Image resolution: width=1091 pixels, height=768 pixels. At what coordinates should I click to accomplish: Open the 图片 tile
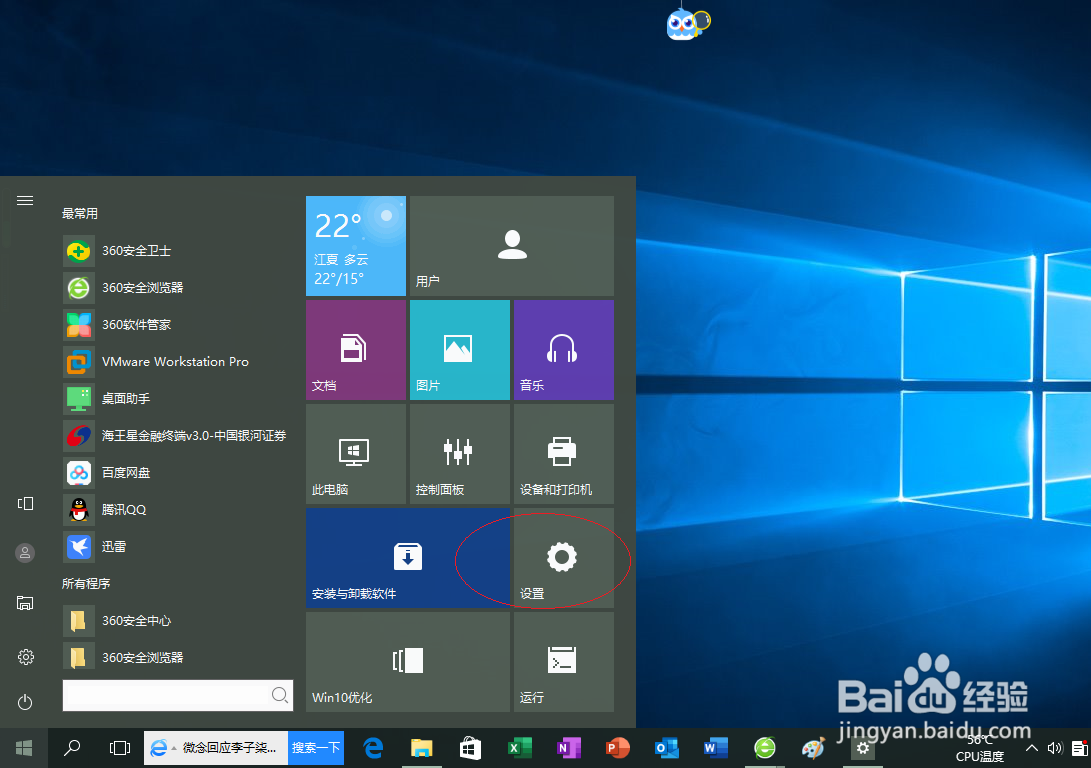pos(460,350)
